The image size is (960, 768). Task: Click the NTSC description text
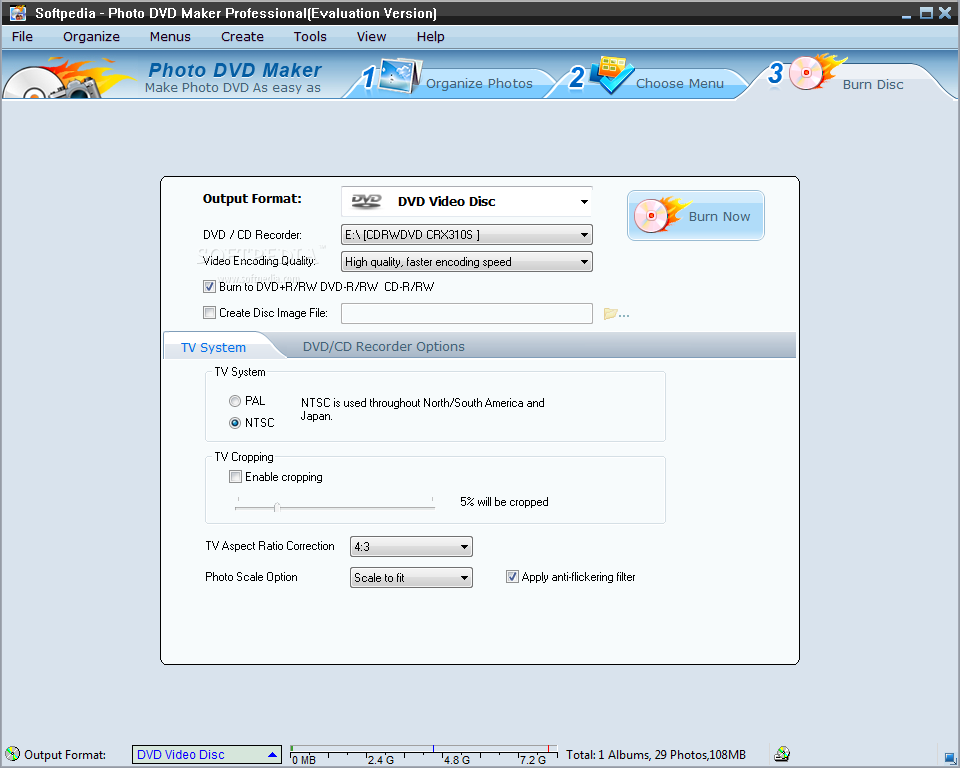tap(422, 409)
